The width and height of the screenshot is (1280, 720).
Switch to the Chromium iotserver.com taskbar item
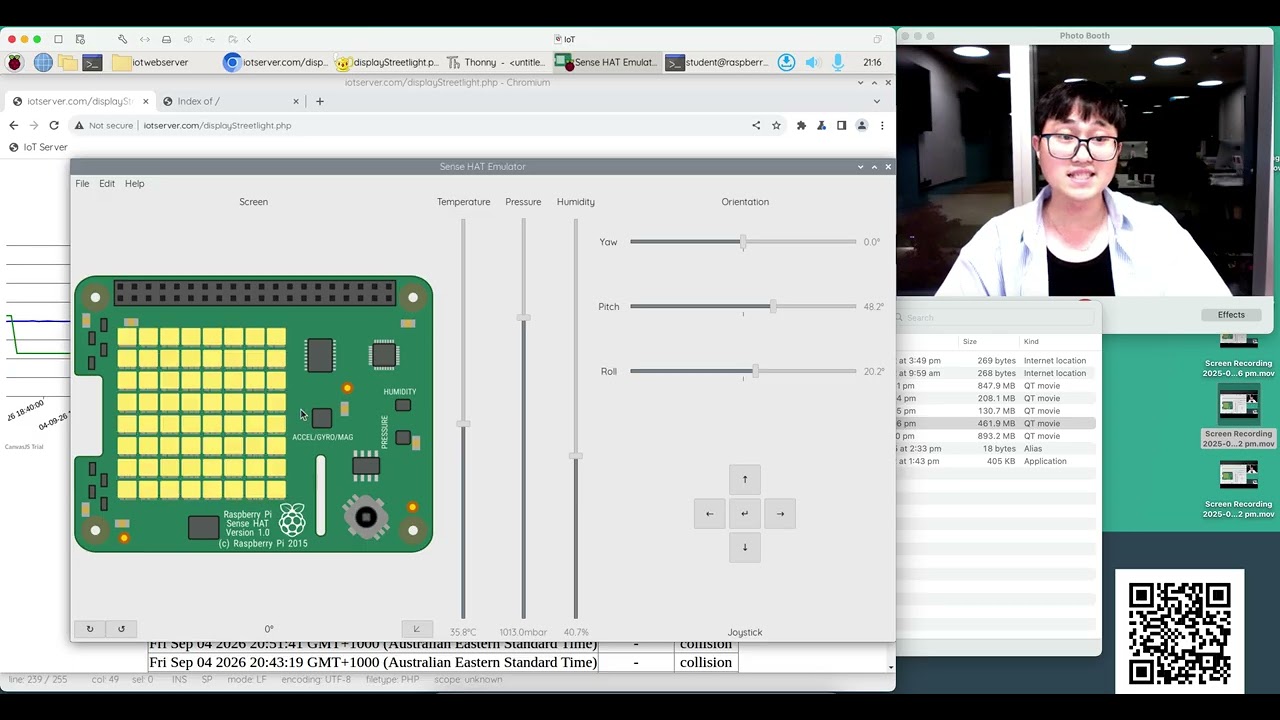click(x=276, y=62)
